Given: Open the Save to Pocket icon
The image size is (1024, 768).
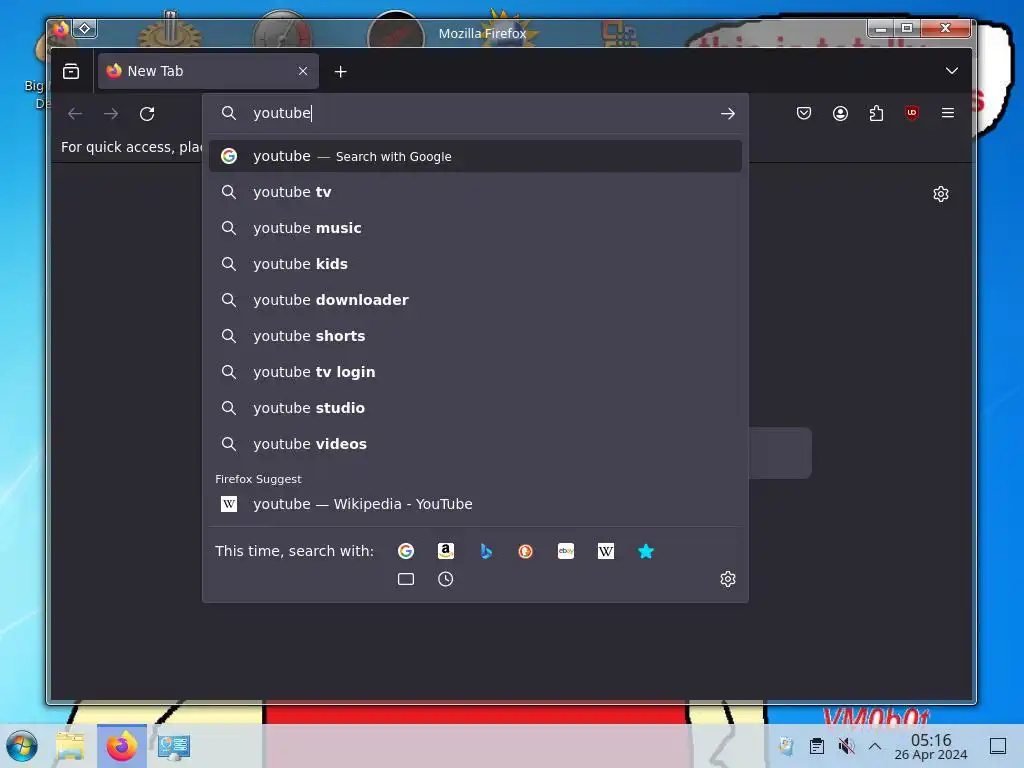Looking at the screenshot, I should (804, 113).
